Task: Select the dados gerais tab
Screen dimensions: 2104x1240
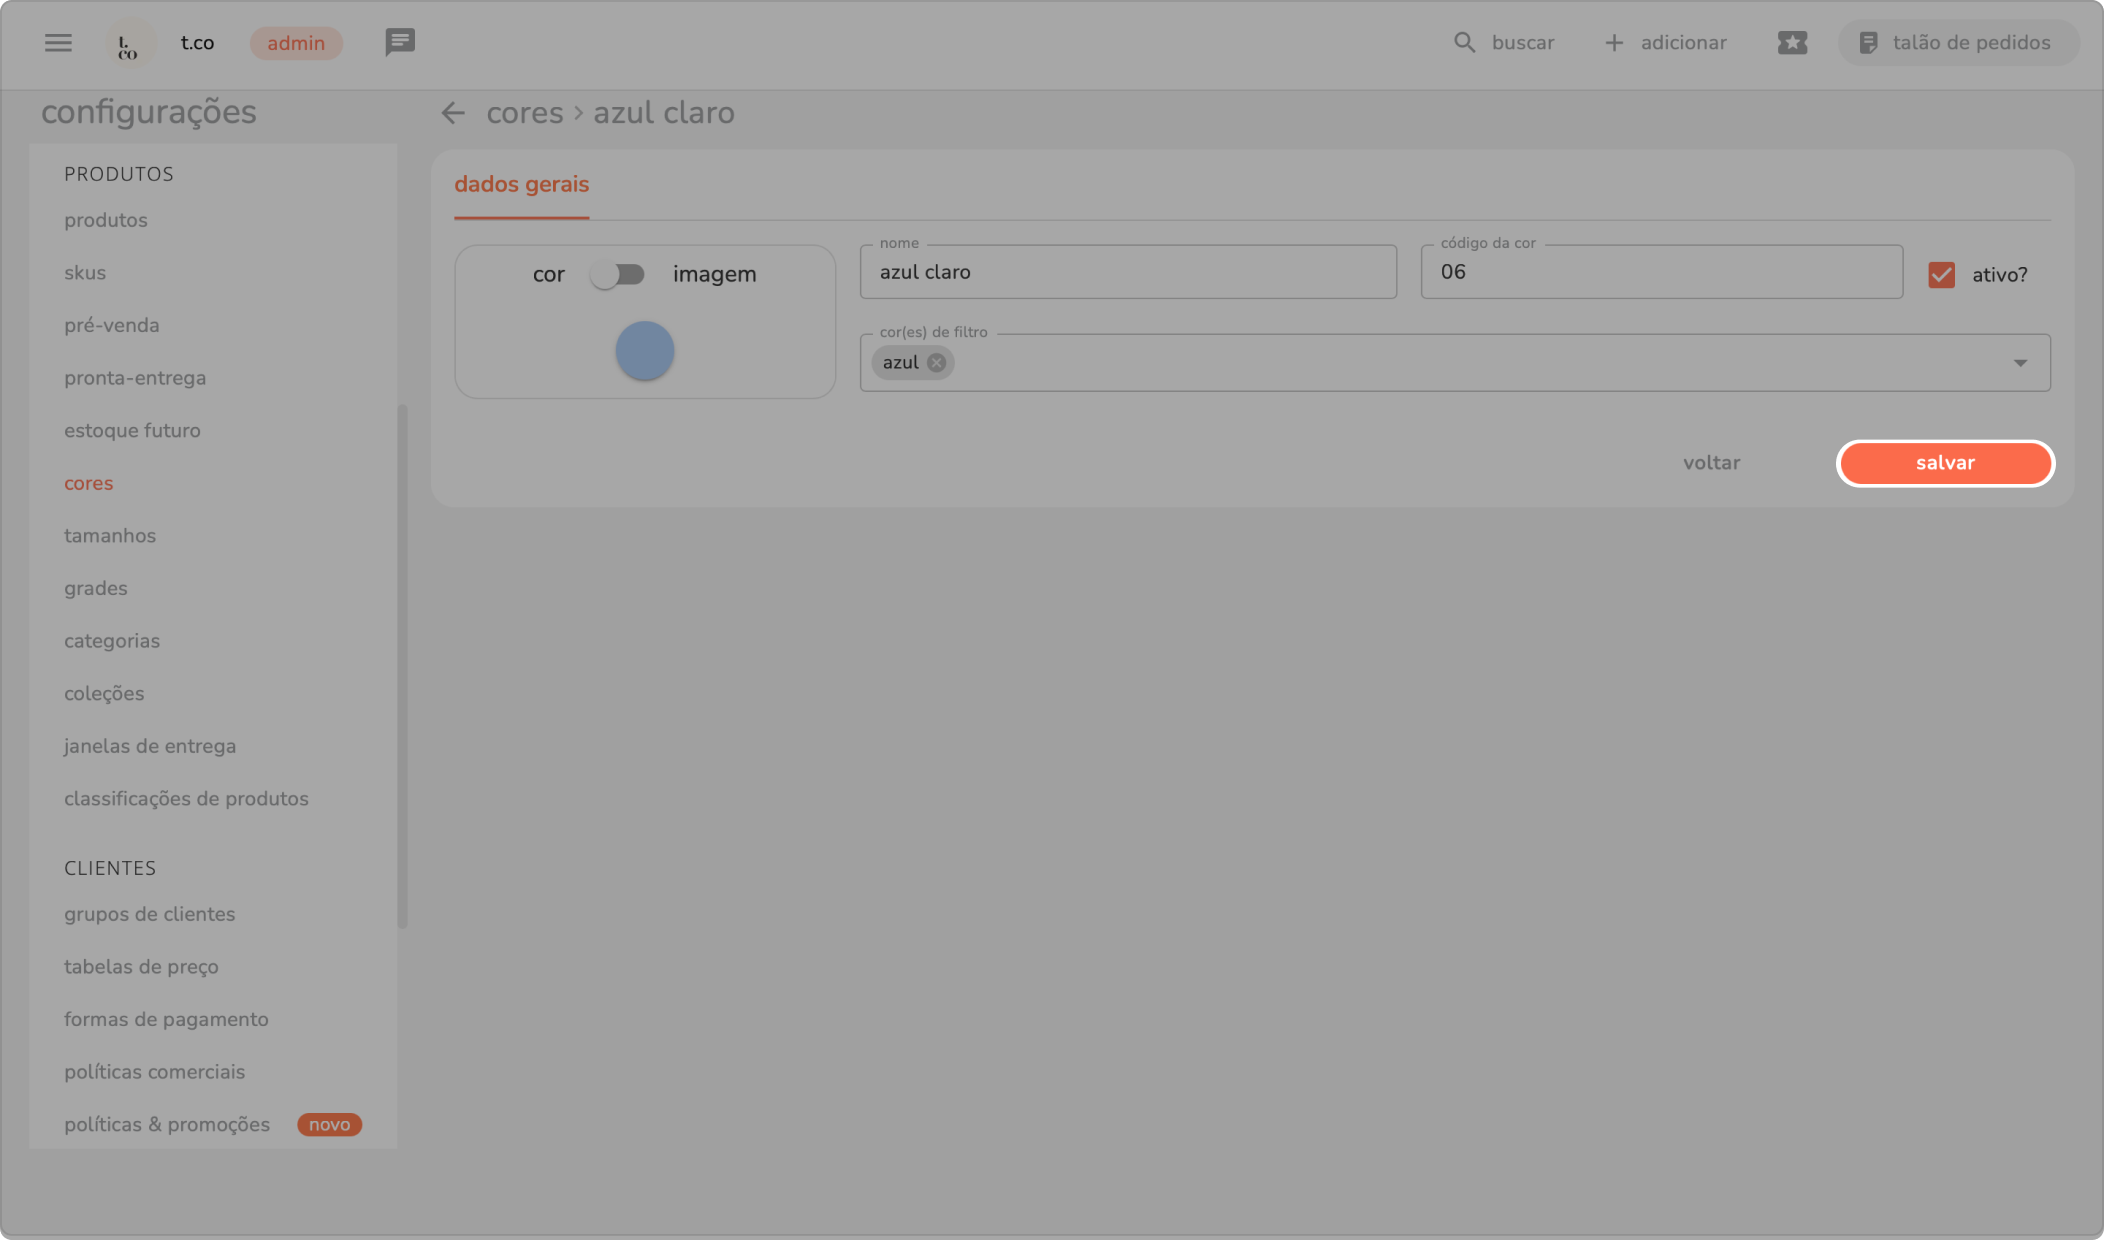Action: coord(521,185)
